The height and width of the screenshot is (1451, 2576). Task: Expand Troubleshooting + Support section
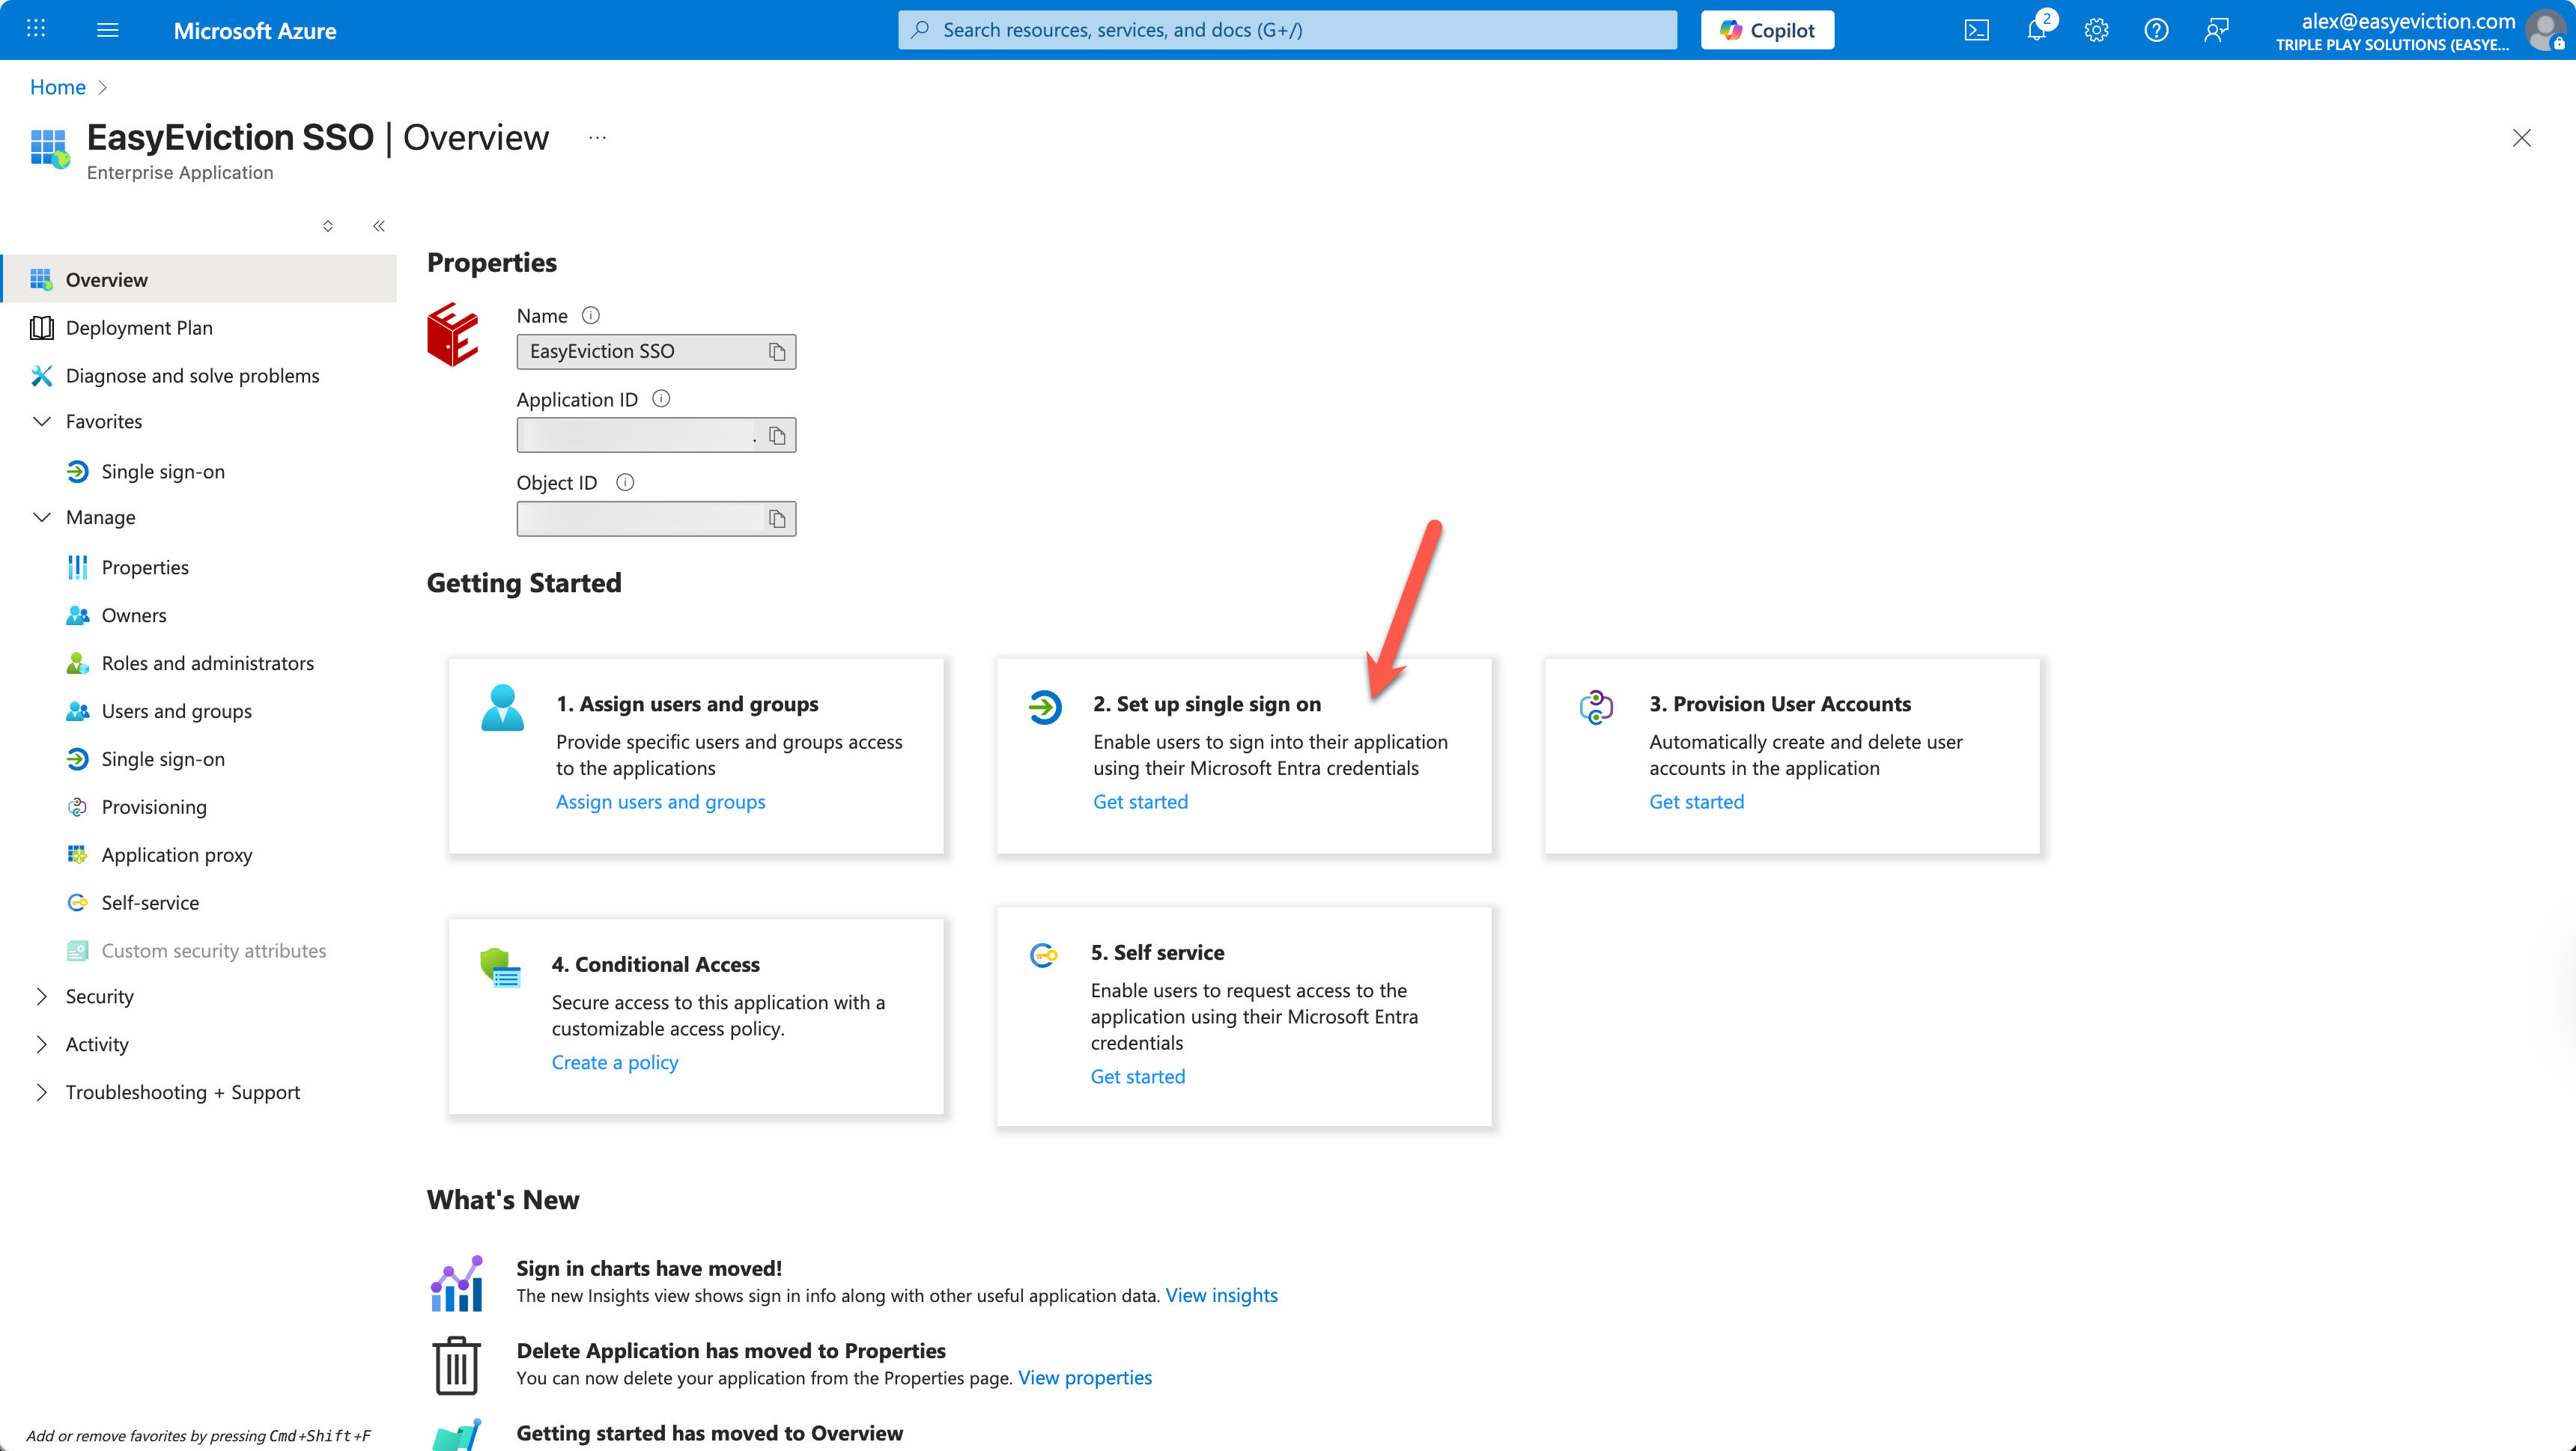pos(42,1092)
